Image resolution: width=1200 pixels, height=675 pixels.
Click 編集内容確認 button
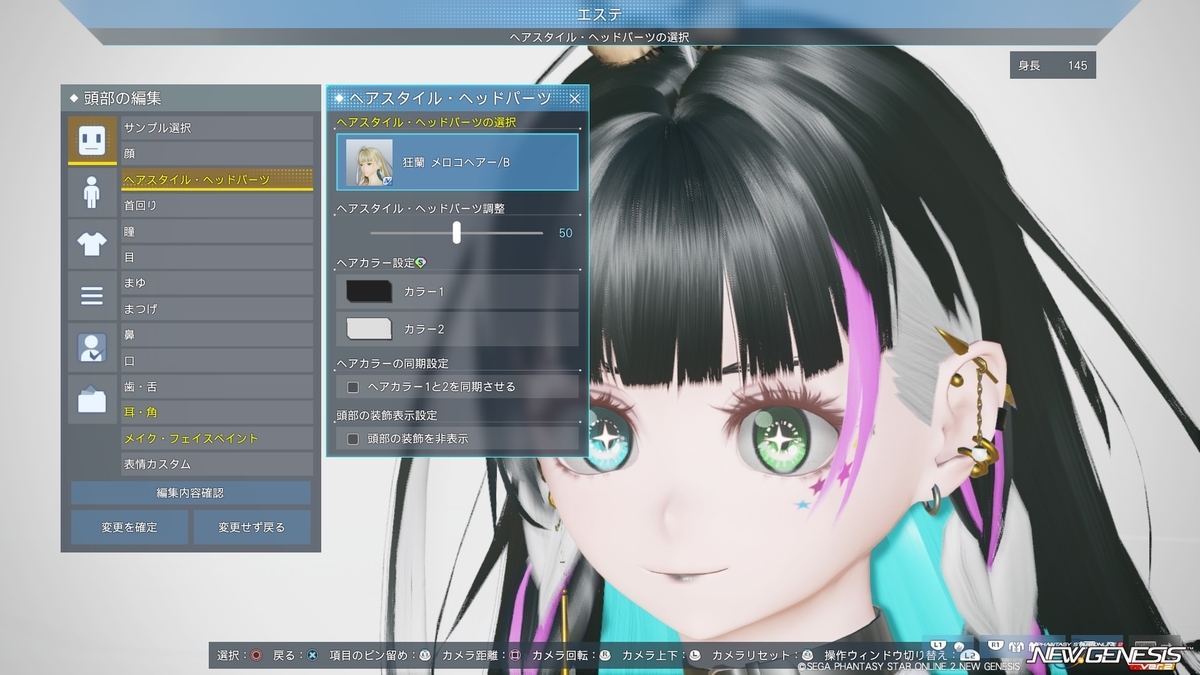click(190, 493)
